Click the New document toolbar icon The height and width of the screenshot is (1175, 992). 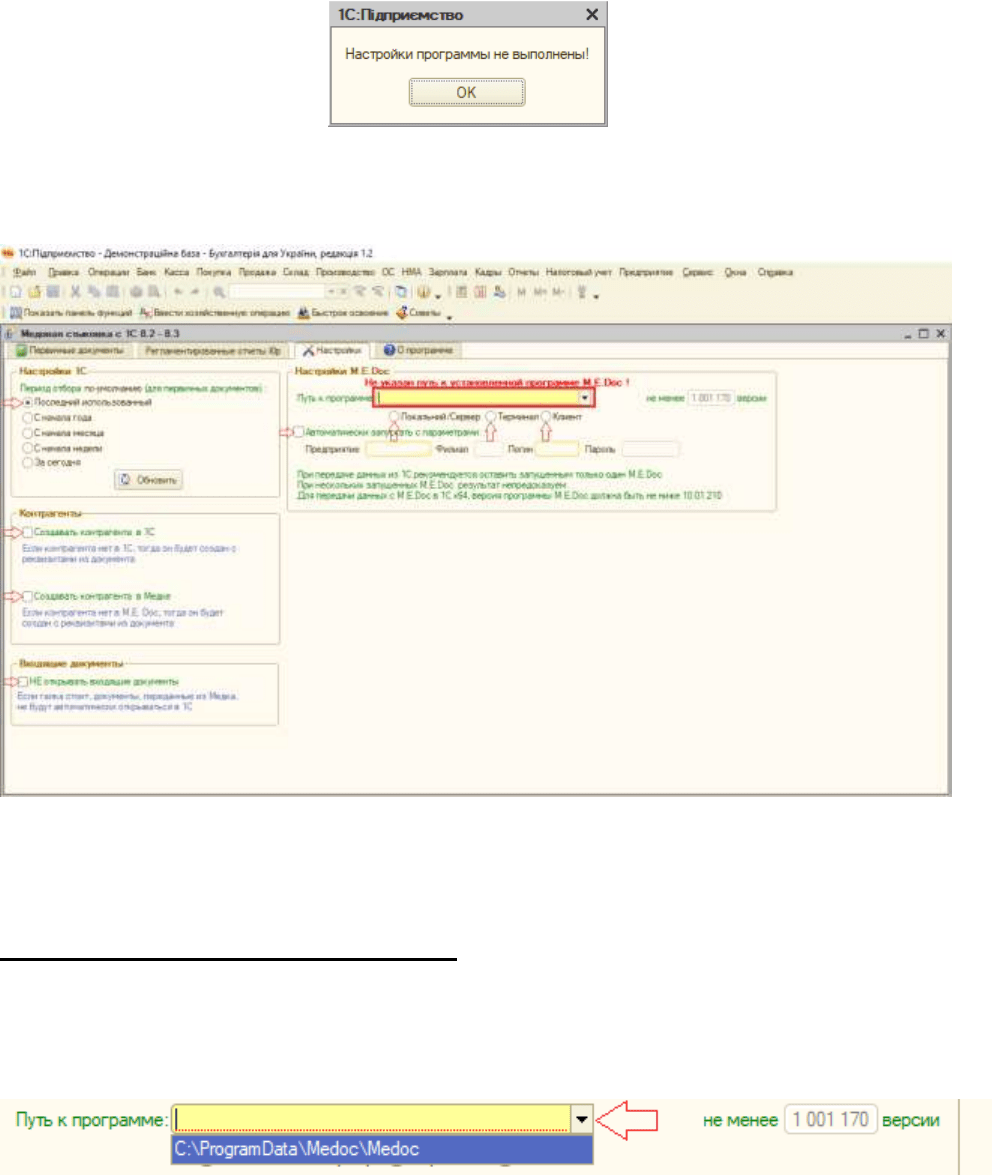tap(16, 292)
